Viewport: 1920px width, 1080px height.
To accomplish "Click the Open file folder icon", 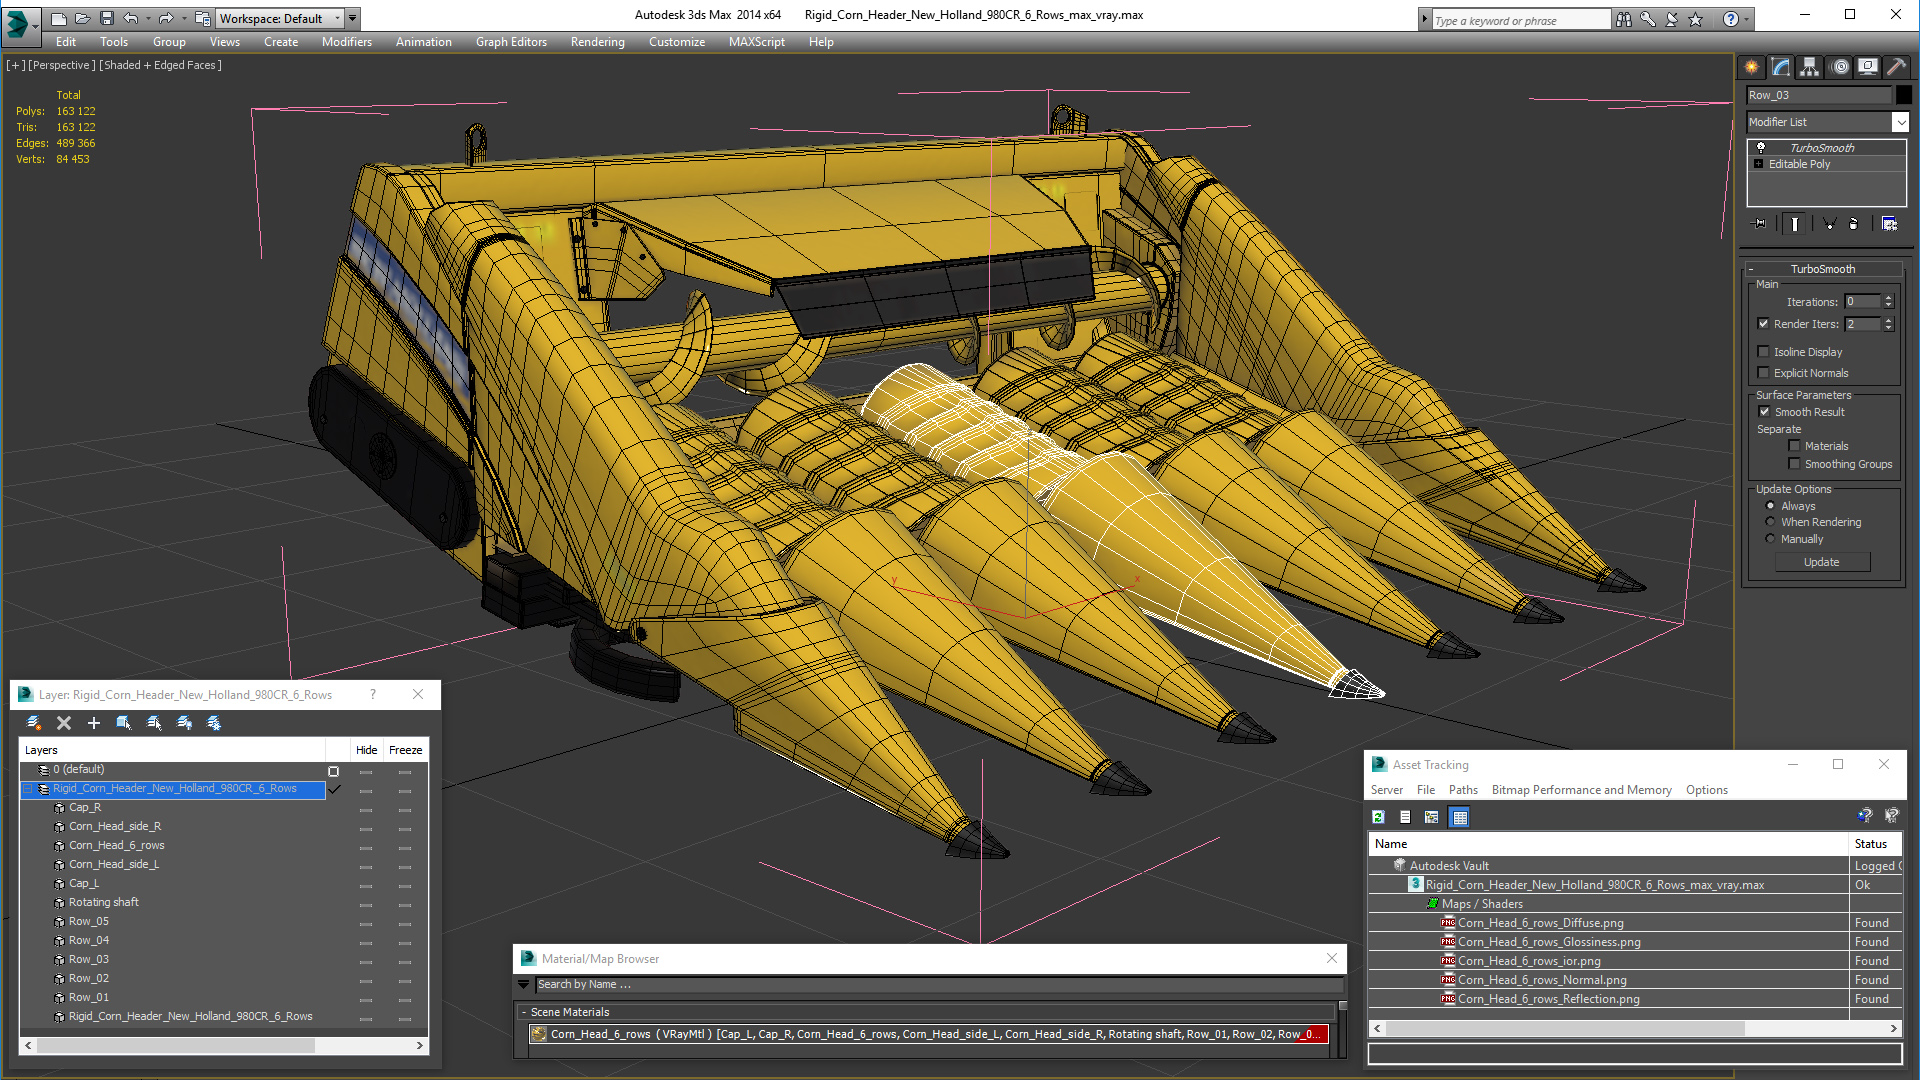I will click(x=82, y=18).
